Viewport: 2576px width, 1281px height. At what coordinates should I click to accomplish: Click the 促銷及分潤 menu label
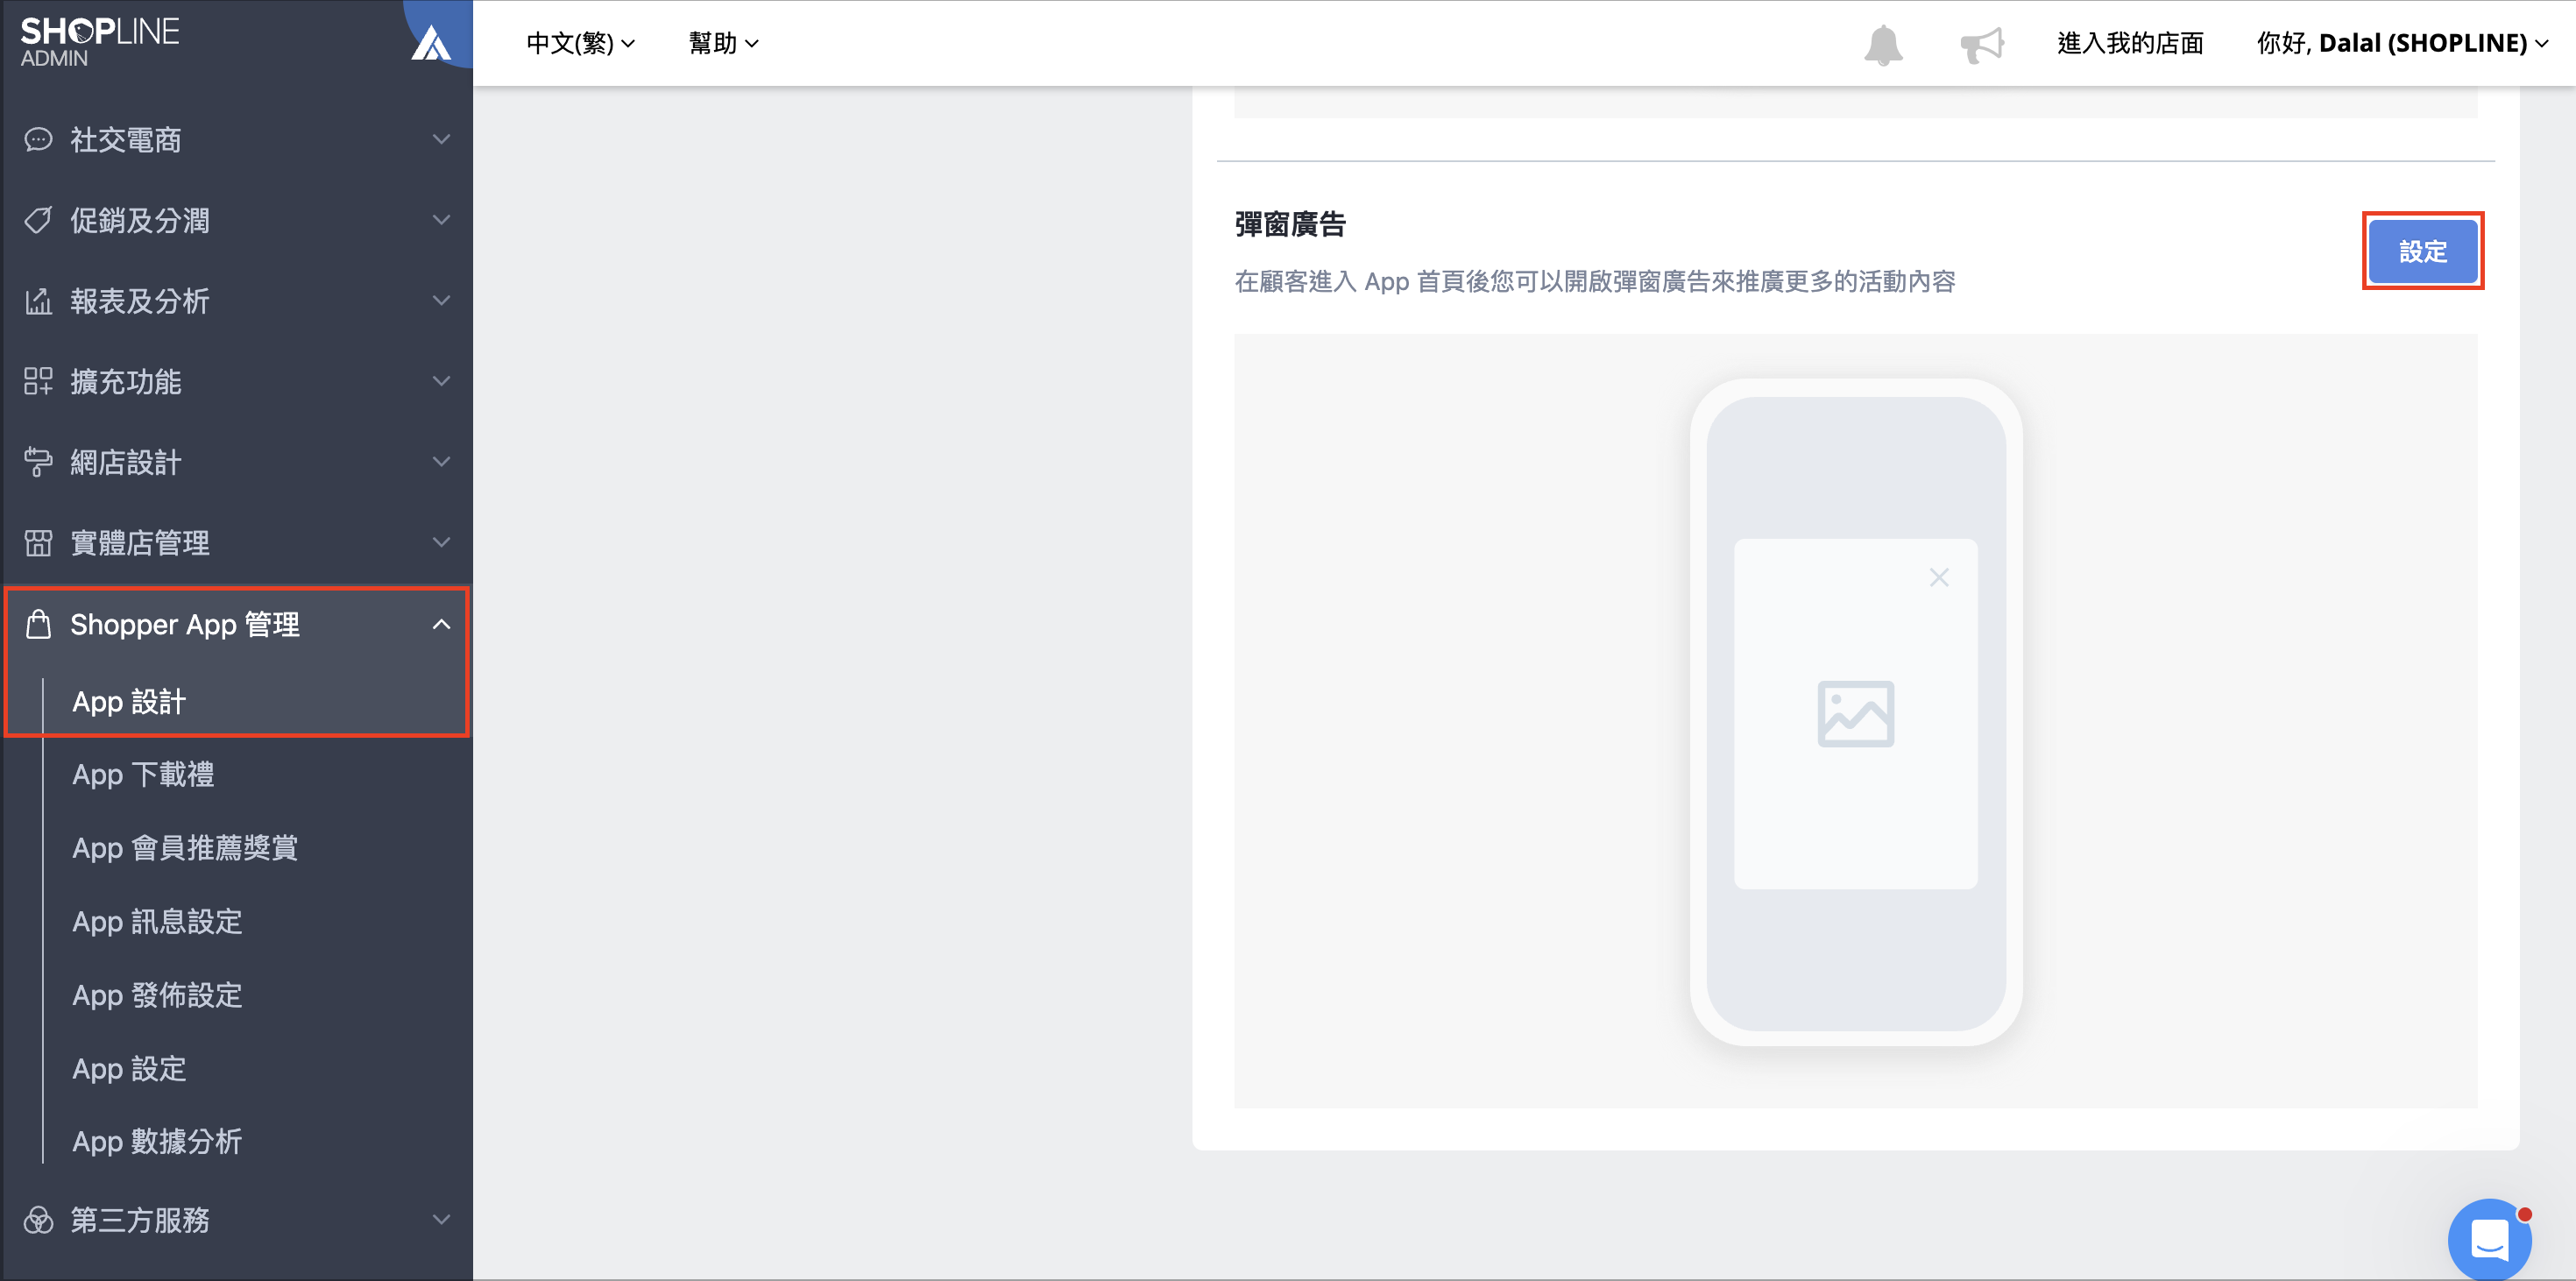tap(140, 220)
